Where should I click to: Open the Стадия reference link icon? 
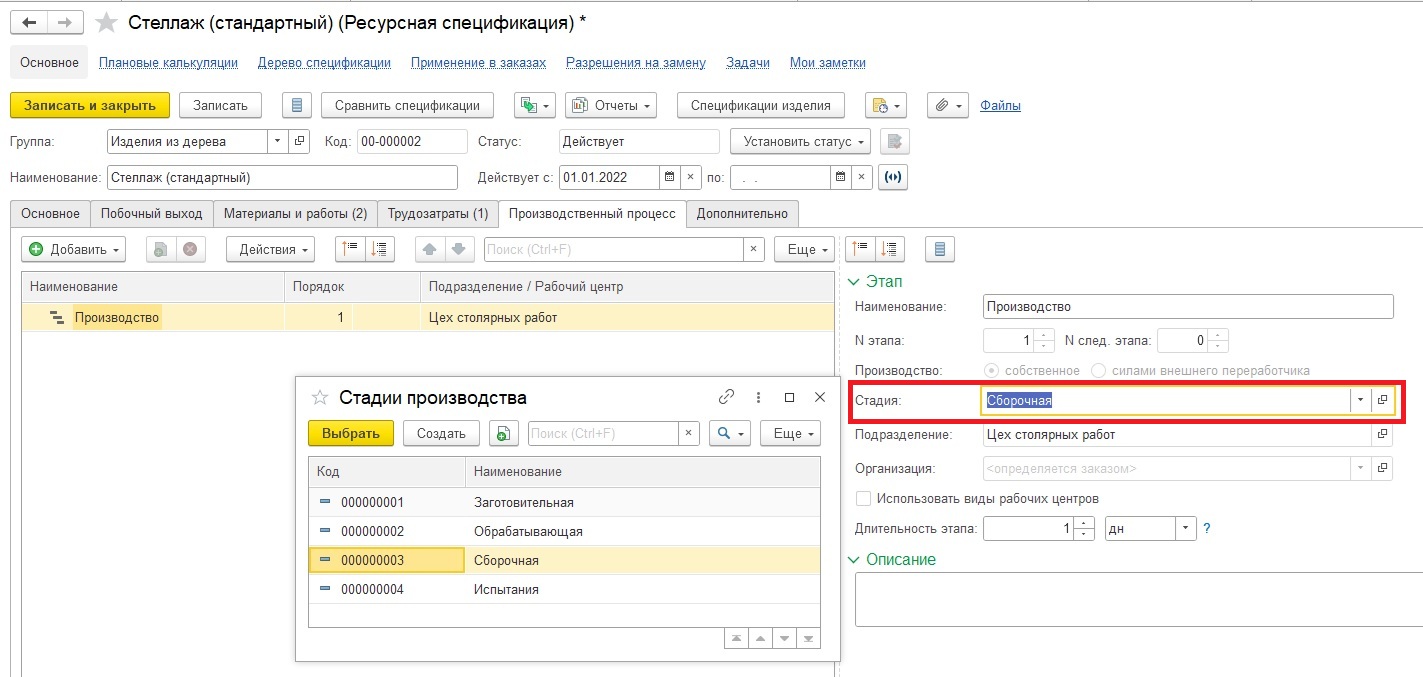(x=1382, y=400)
